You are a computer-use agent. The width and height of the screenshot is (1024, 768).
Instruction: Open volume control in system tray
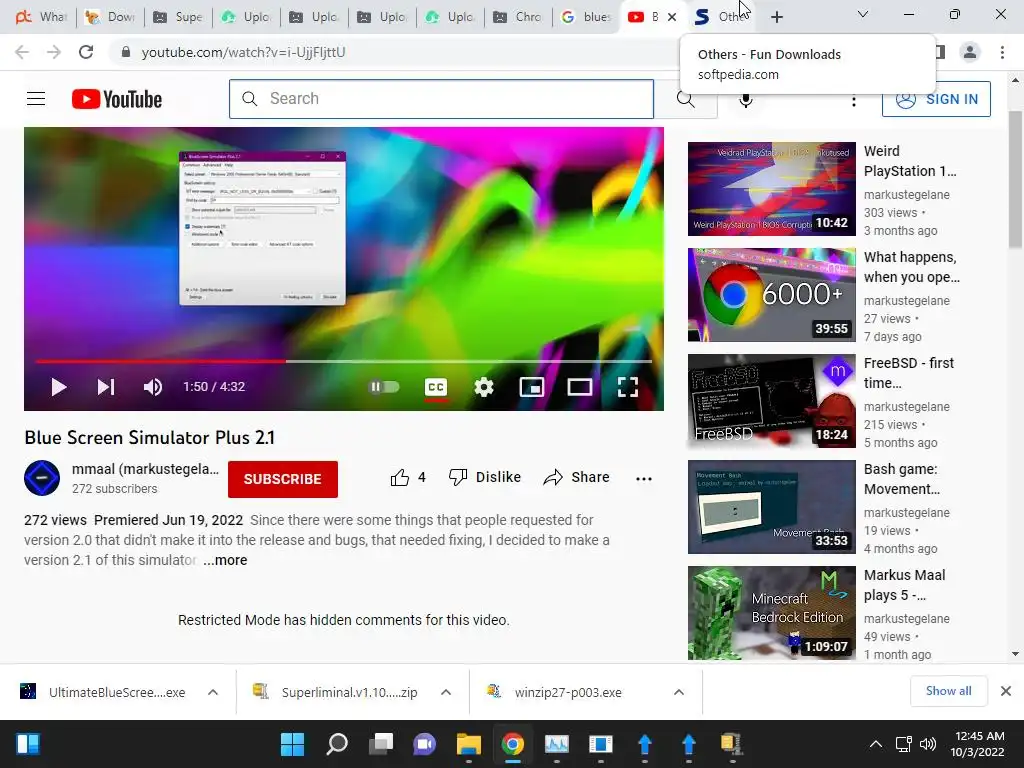click(x=927, y=744)
